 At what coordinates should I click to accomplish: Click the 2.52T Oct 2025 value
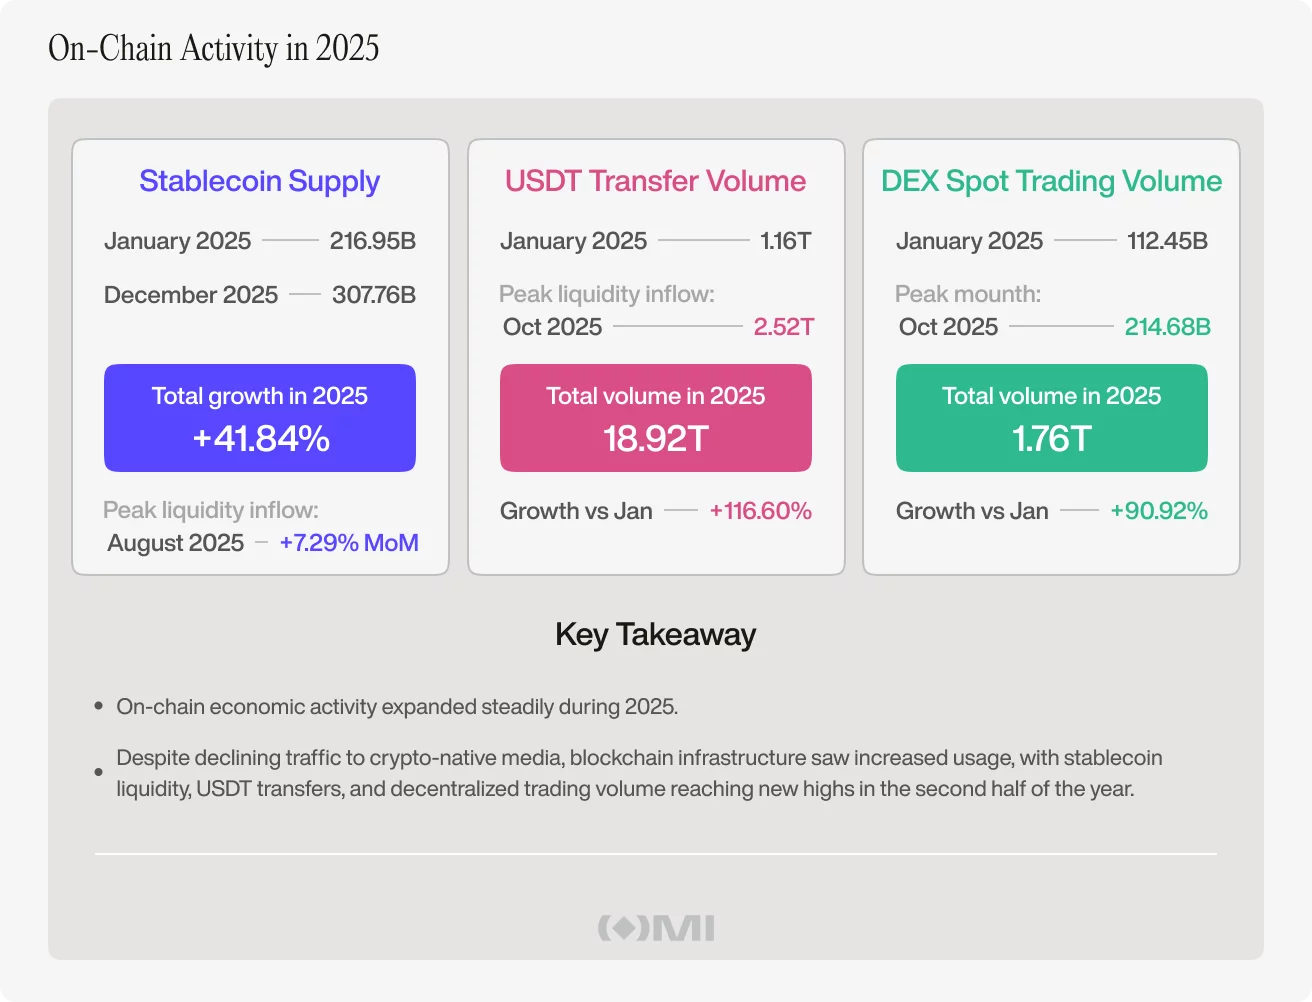784,327
